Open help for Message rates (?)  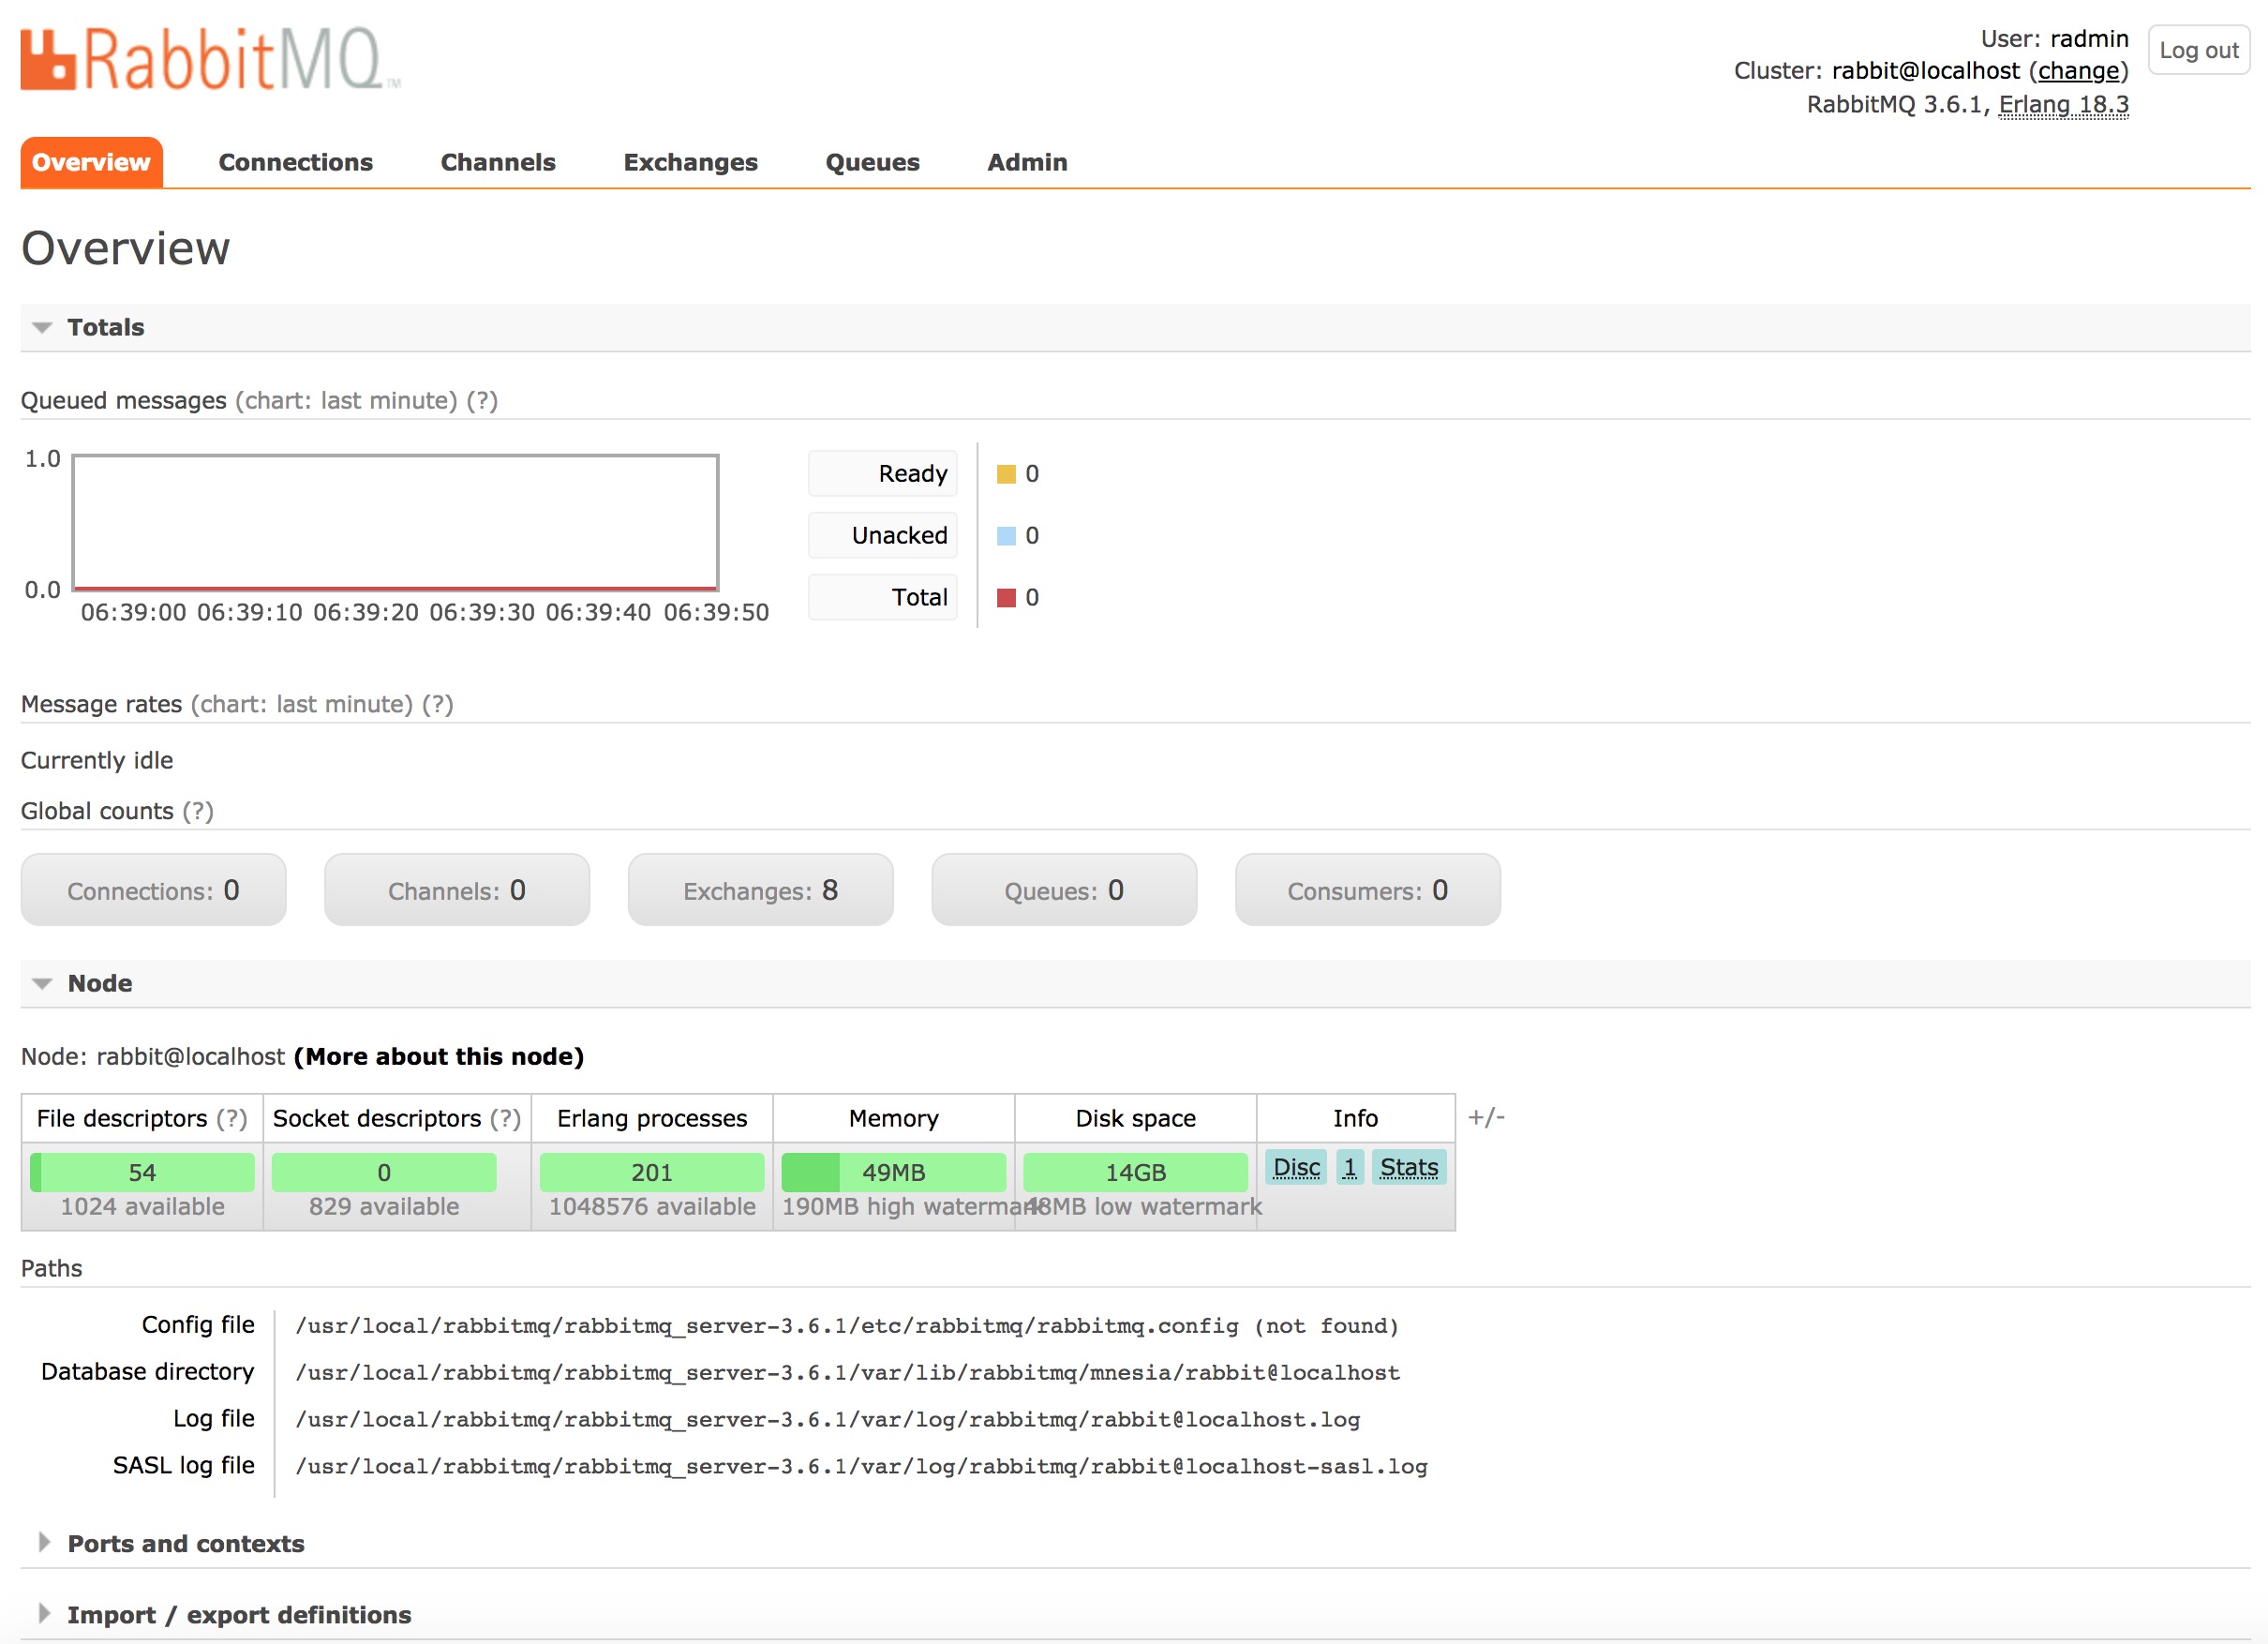pos(437,705)
